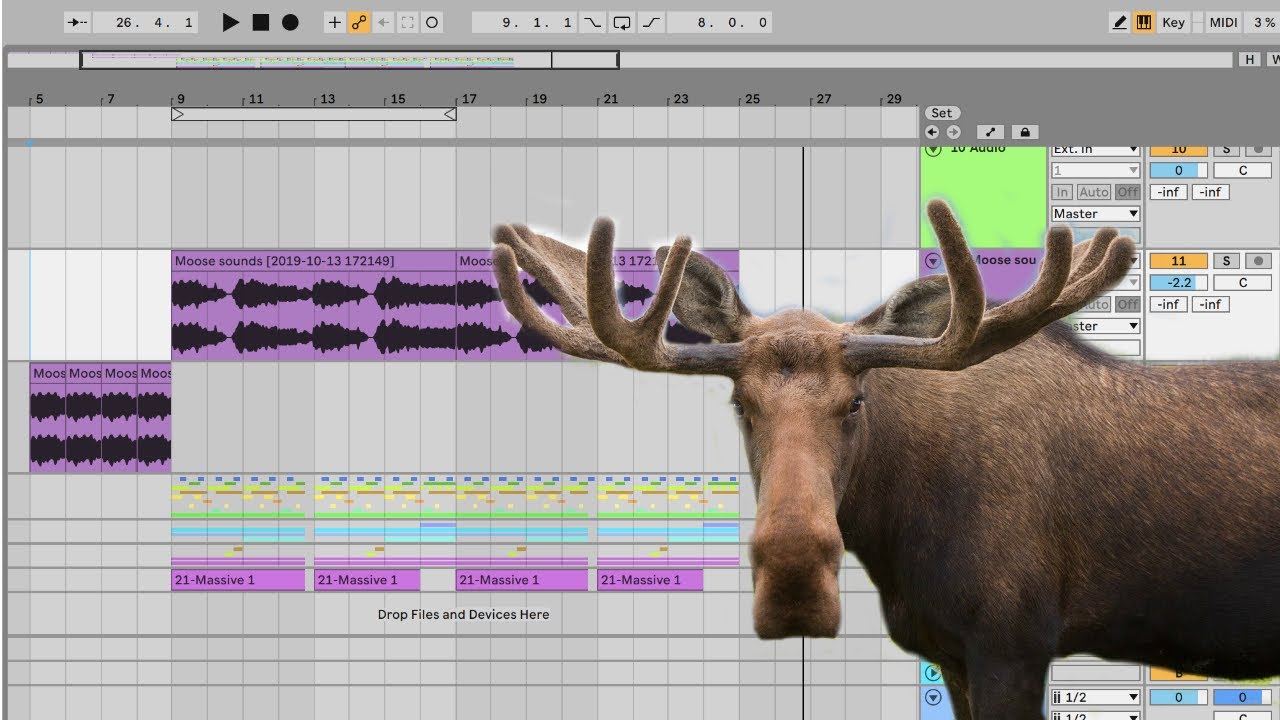This screenshot has width=1280, height=720.
Task: Toggle the Lock Envelopes padlock icon
Action: pos(1024,132)
